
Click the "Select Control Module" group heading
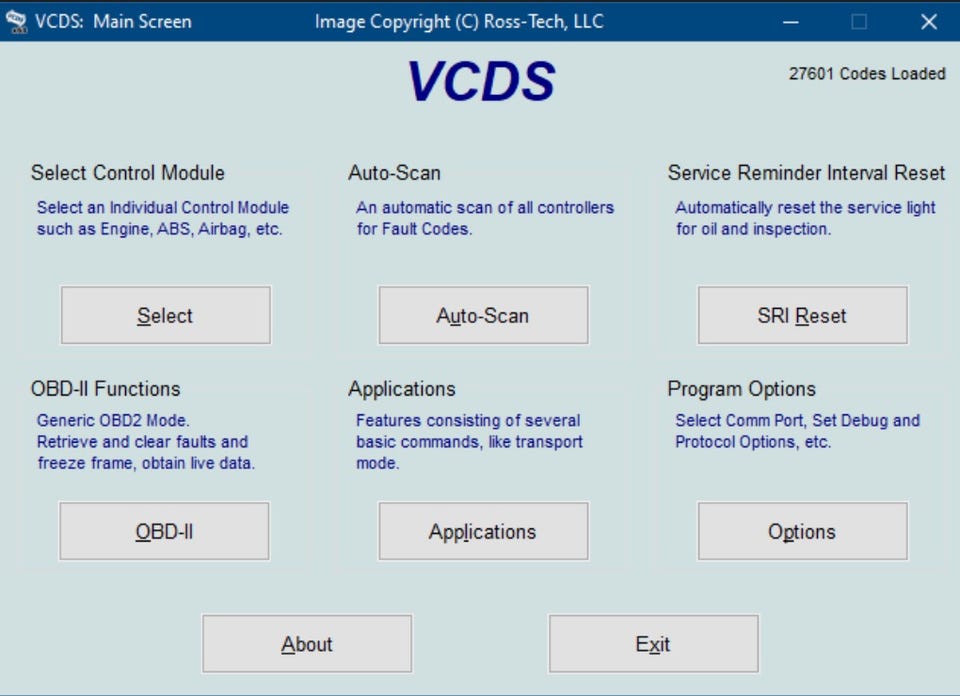(128, 173)
